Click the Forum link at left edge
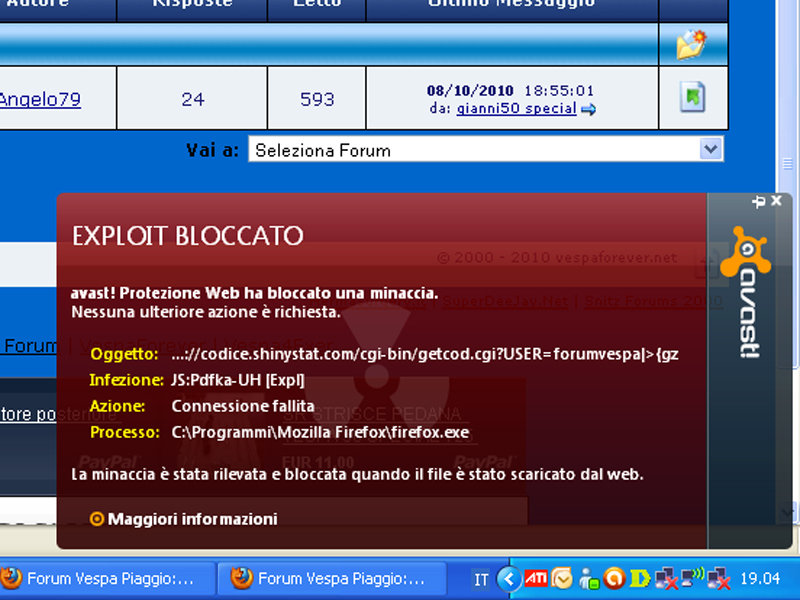Screen dimensions: 800x600 29,346
